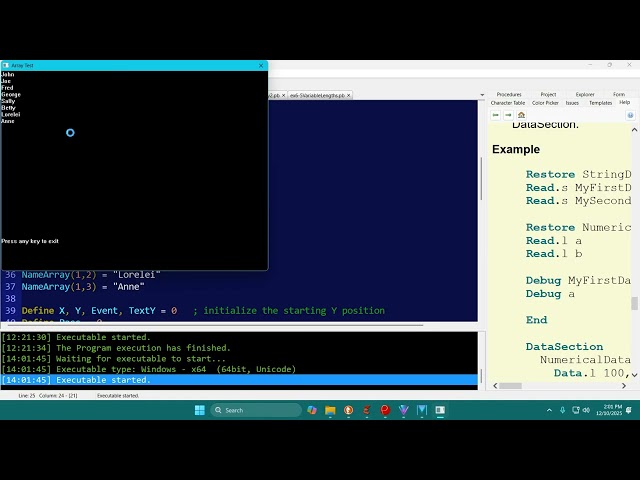This screenshot has height=480, width=640.
Task: Click the 'Example' heading in Help
Action: pos(516,149)
